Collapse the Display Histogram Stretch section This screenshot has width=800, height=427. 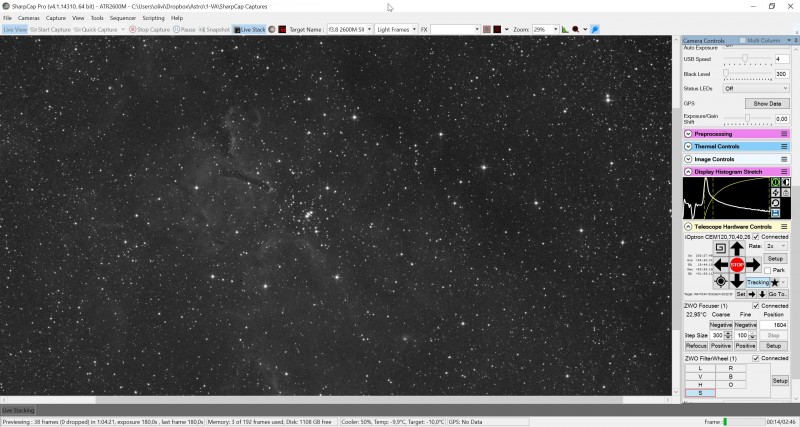pos(688,172)
